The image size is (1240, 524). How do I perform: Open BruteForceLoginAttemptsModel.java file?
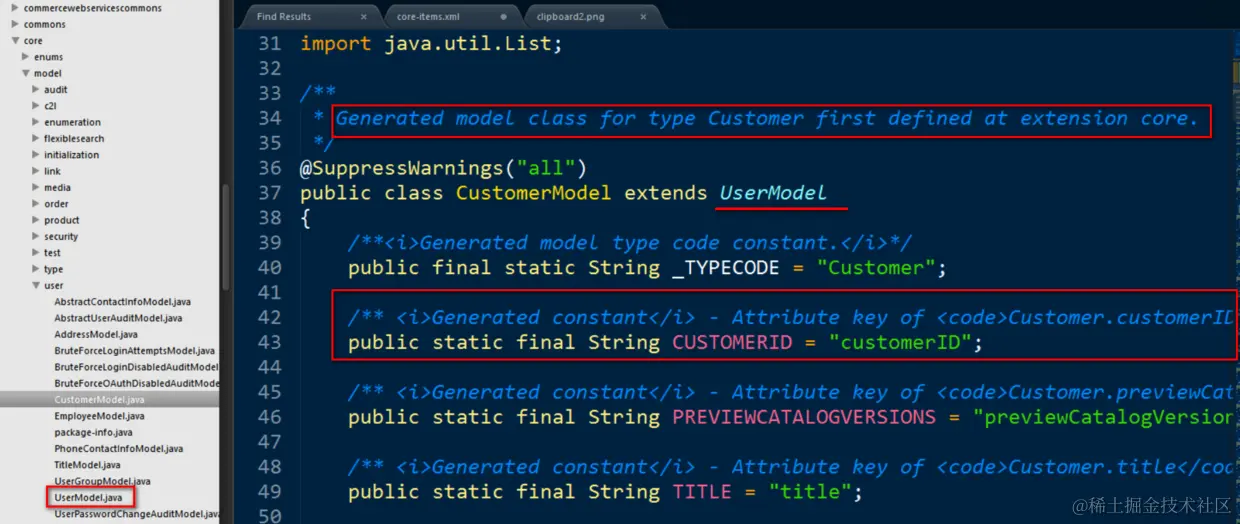[134, 351]
